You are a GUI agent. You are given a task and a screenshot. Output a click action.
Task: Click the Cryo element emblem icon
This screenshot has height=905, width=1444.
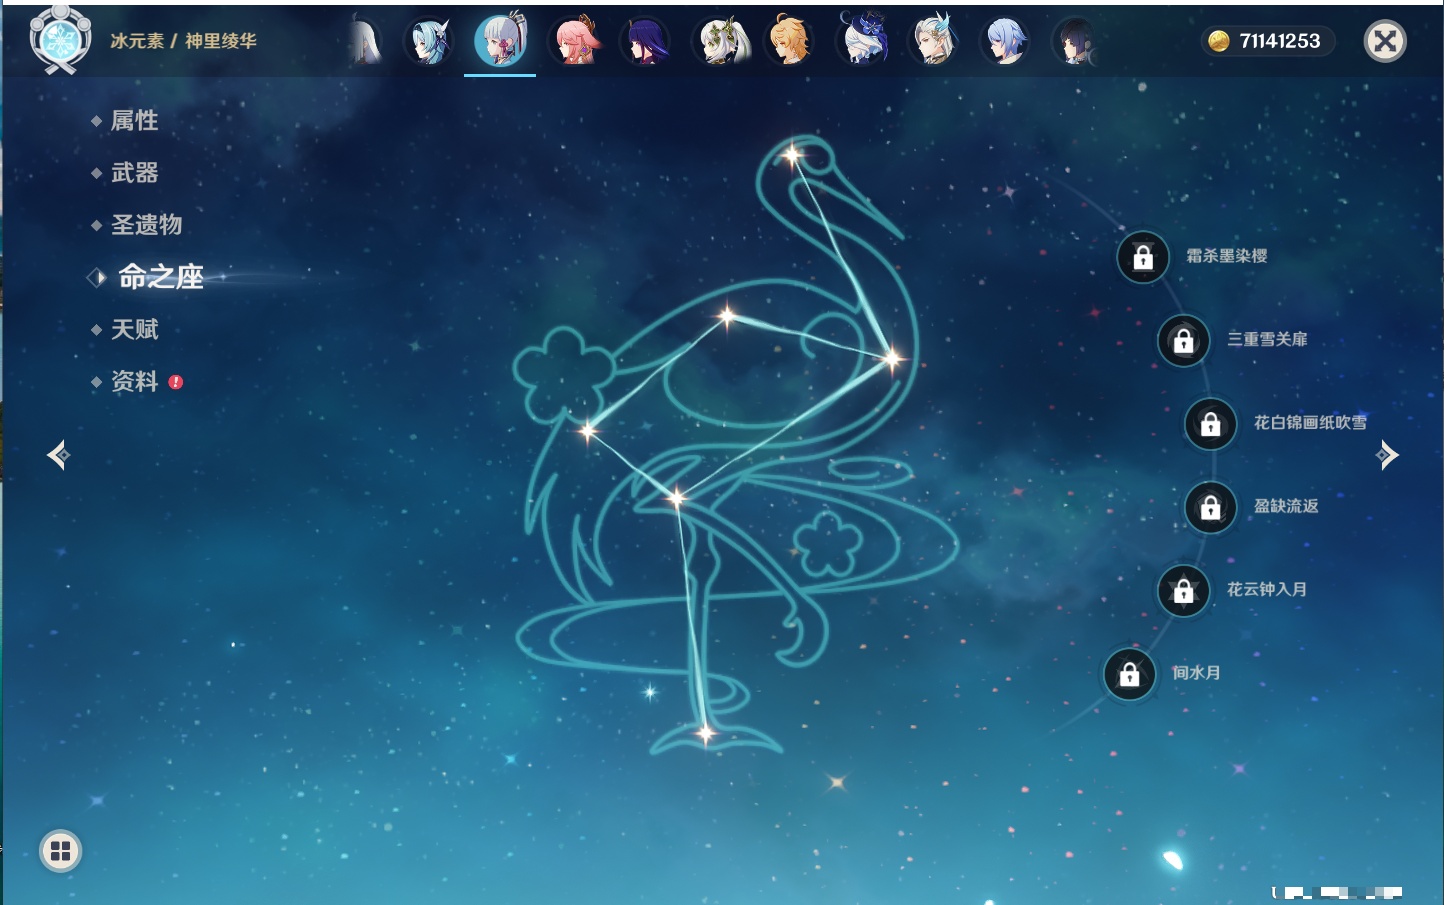60,40
